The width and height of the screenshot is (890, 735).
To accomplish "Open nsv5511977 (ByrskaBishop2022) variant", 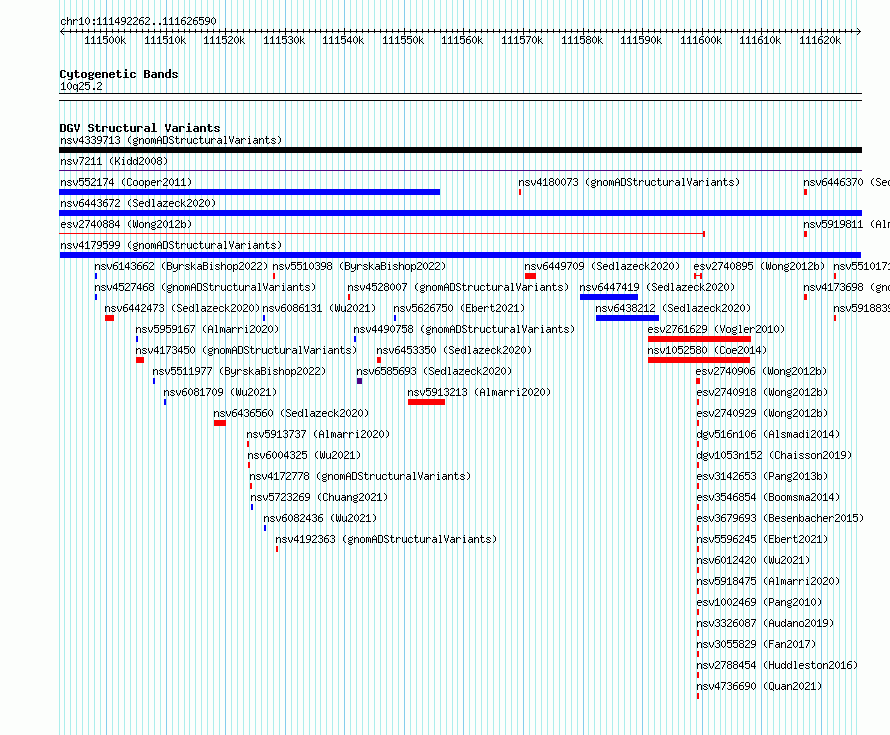I will [239, 371].
